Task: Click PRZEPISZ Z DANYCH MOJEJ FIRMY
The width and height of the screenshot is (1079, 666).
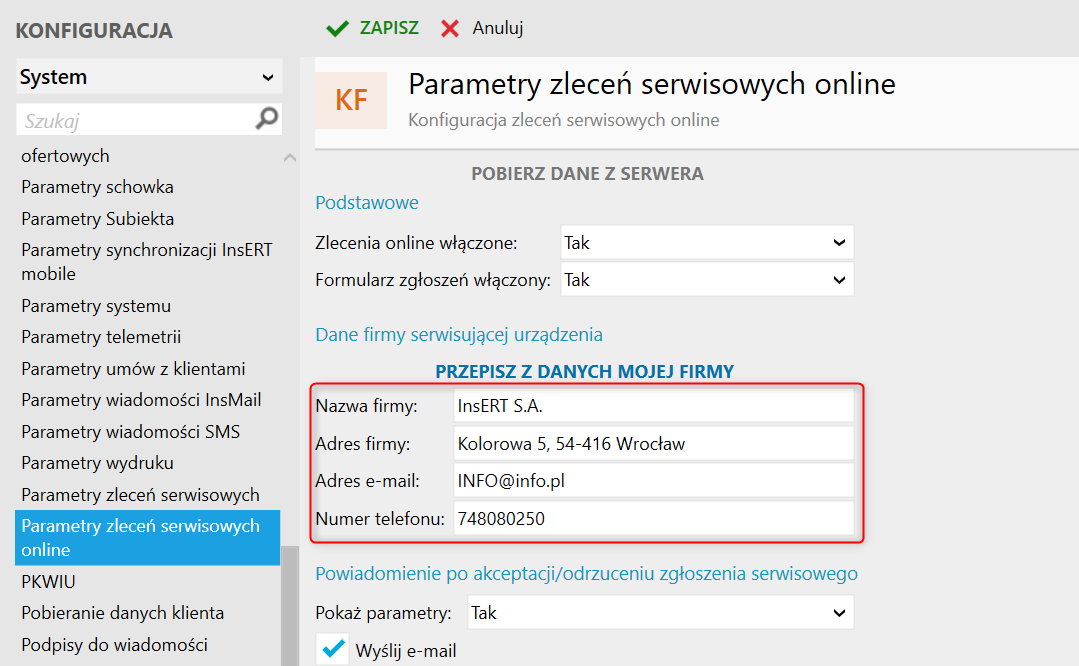Action: pos(585,372)
